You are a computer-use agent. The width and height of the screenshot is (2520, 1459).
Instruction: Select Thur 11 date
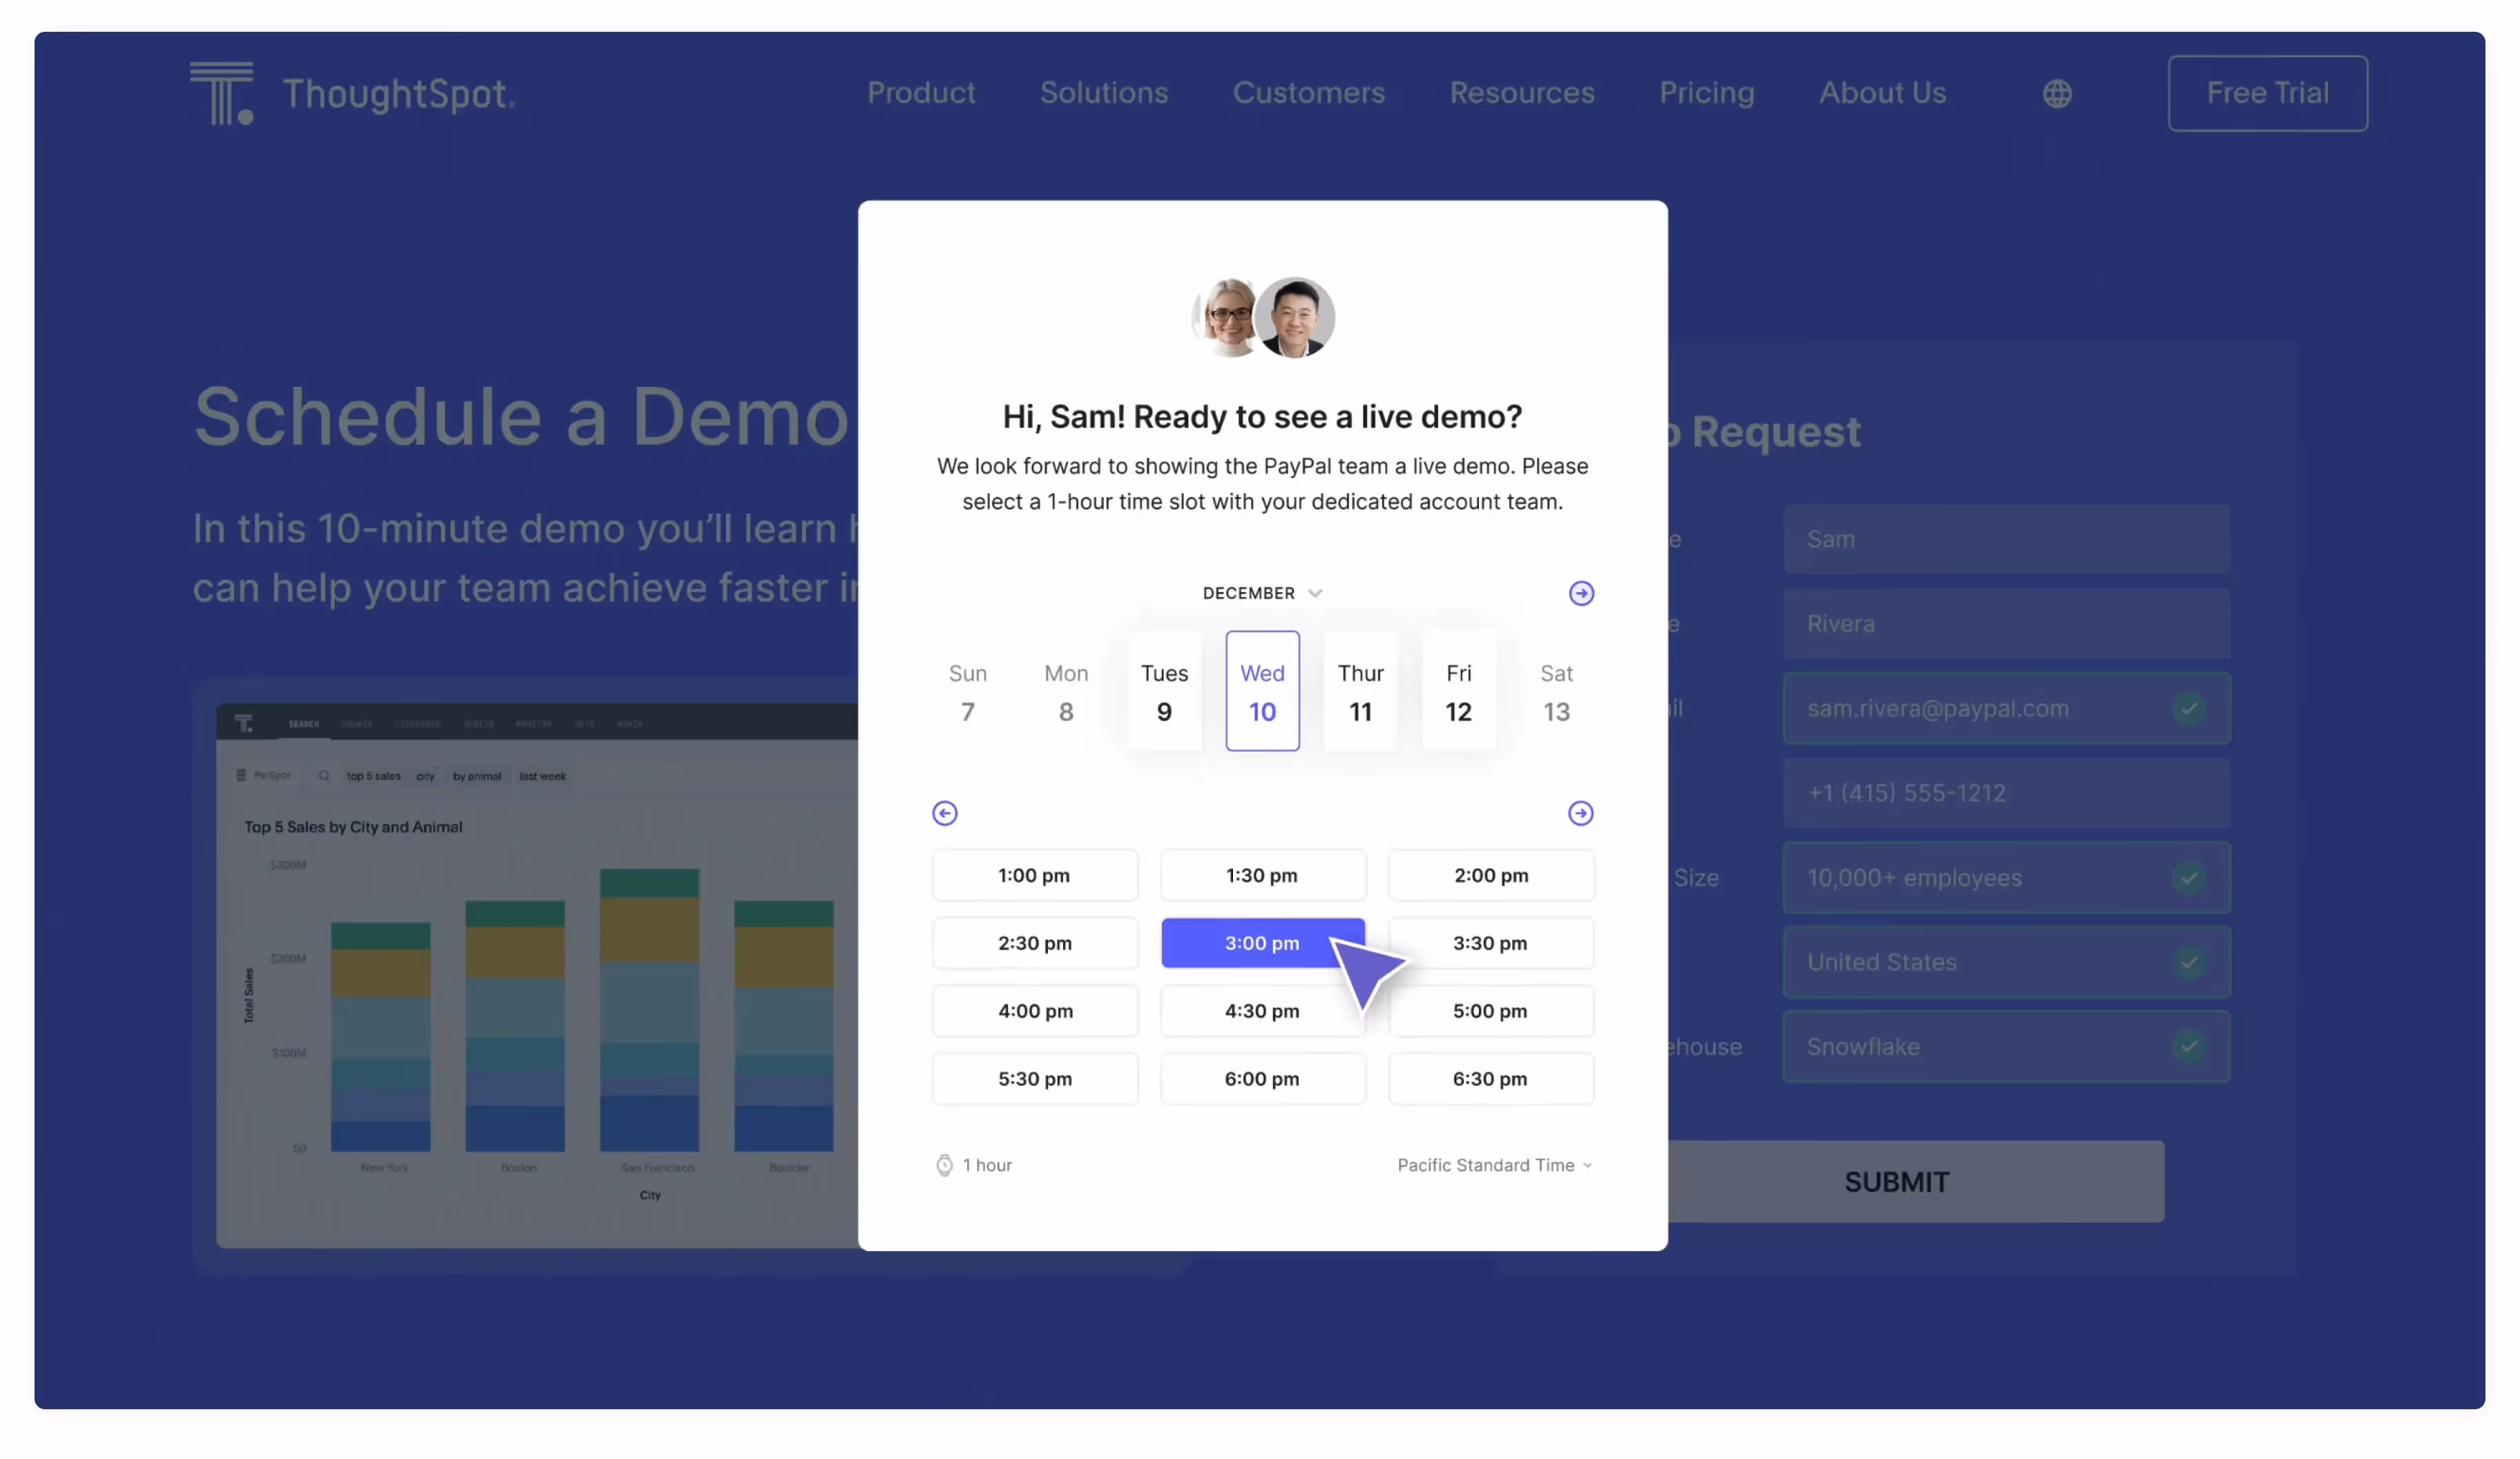(x=1360, y=691)
